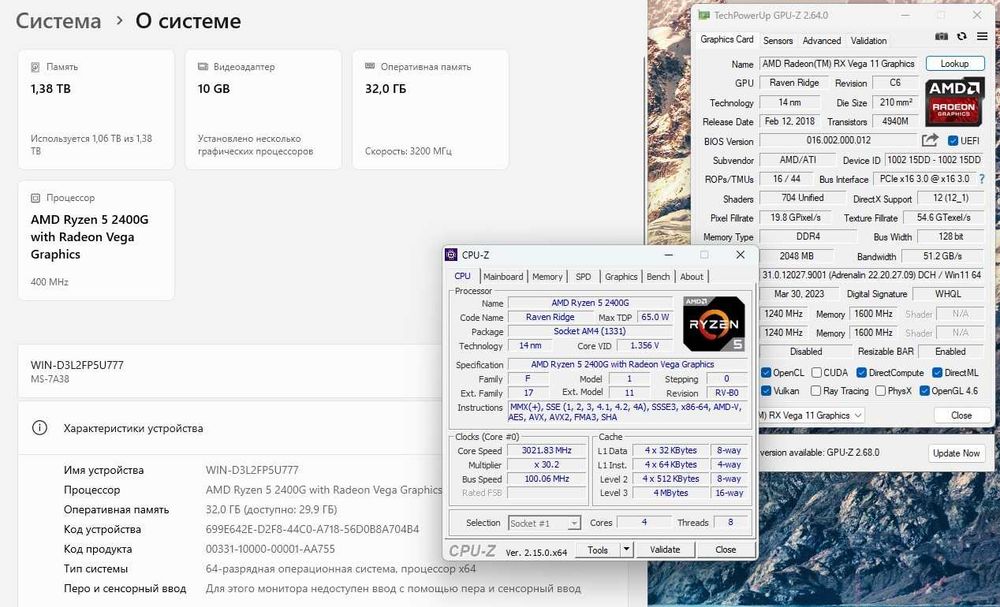Viewport: 1000px width, 607px height.
Task: Open Процессор AMD Ryzen 5 2400G card
Action: point(96,240)
